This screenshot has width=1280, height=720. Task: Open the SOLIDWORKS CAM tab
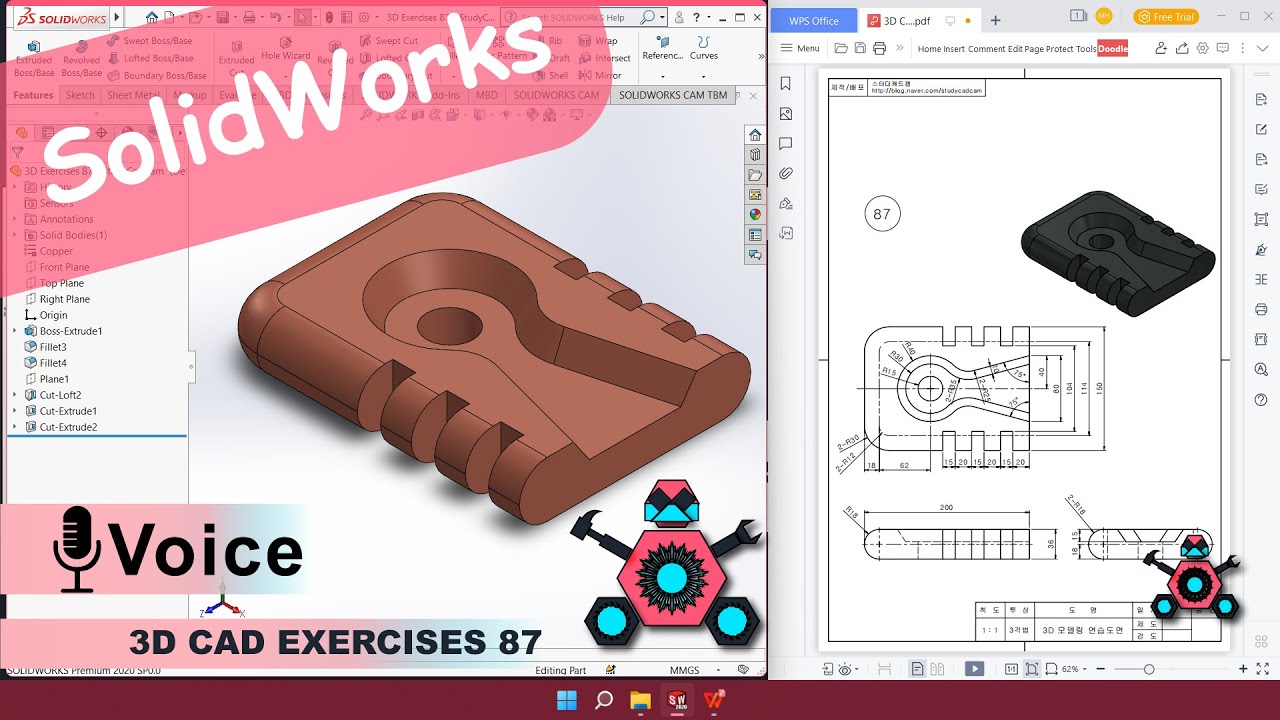[x=556, y=95]
